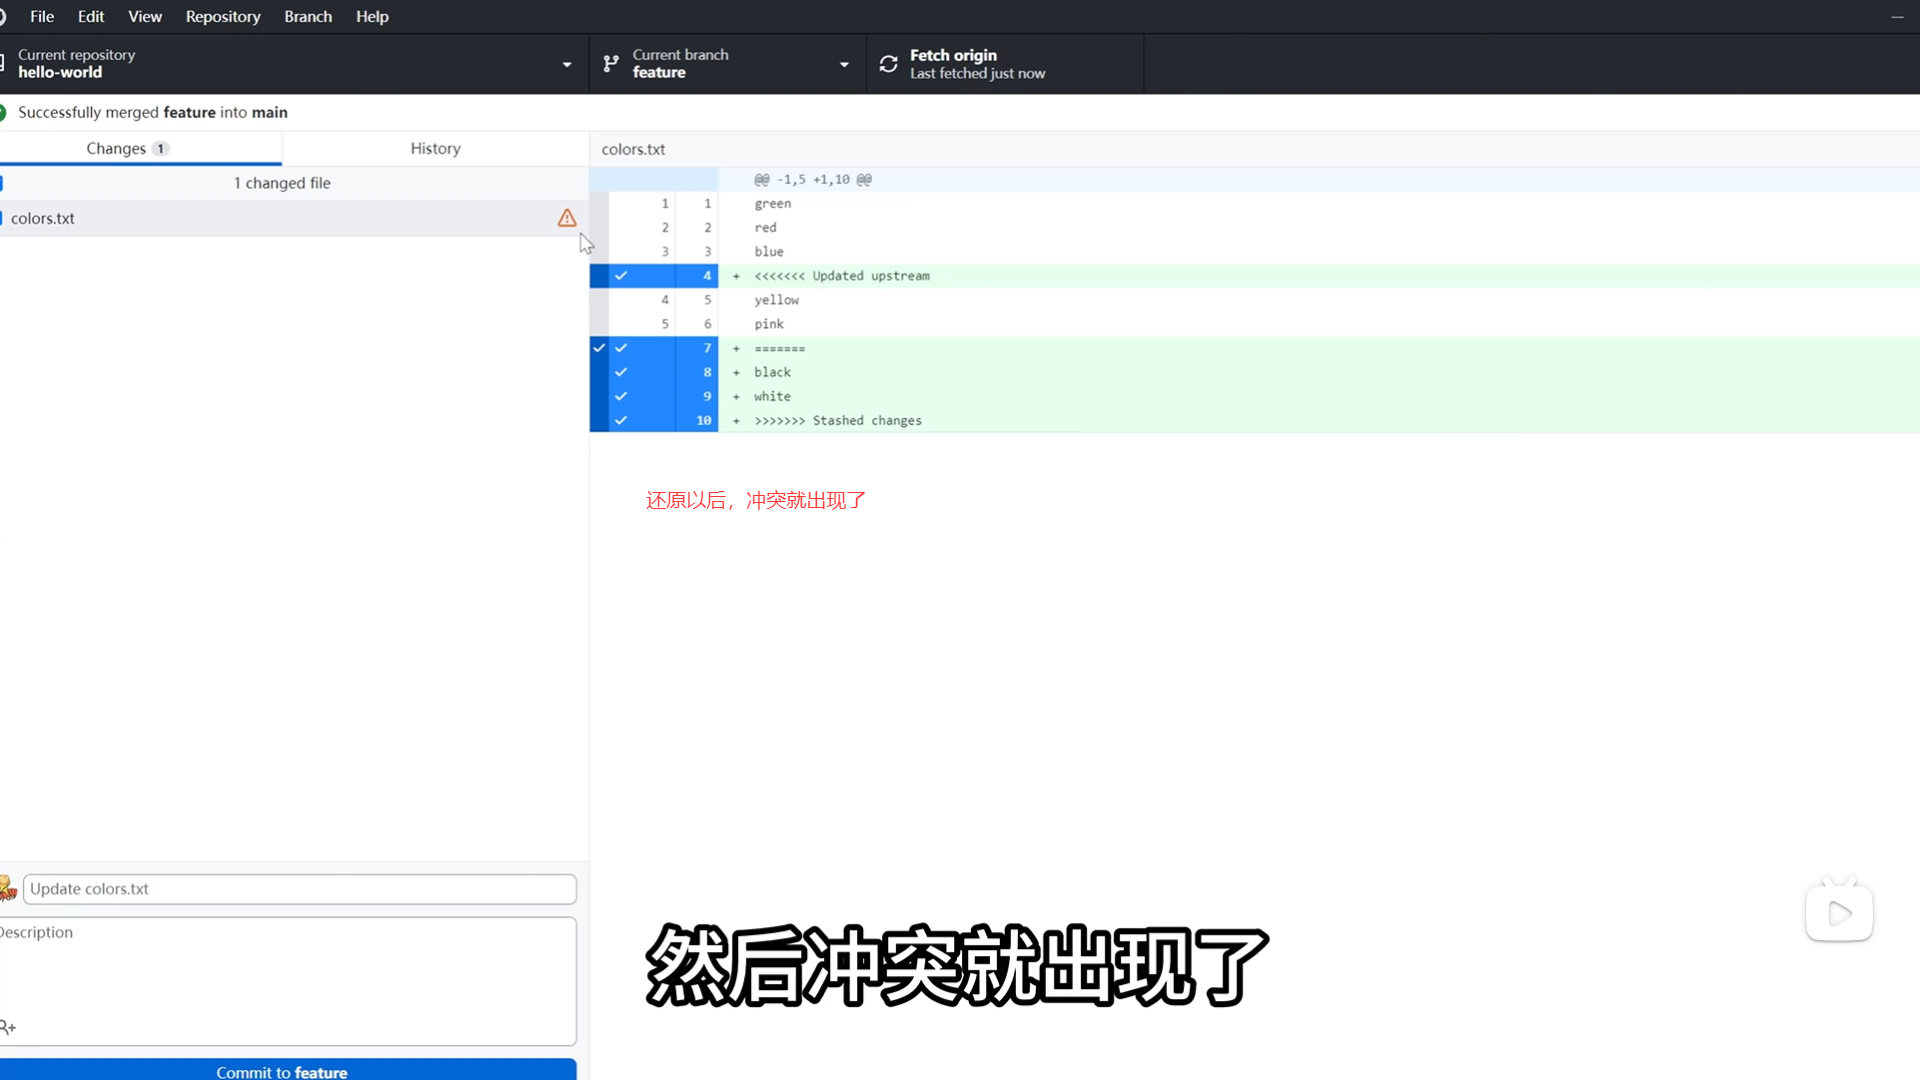This screenshot has width=1920, height=1080.
Task: Focus the commit summary input field
Action: coord(300,889)
